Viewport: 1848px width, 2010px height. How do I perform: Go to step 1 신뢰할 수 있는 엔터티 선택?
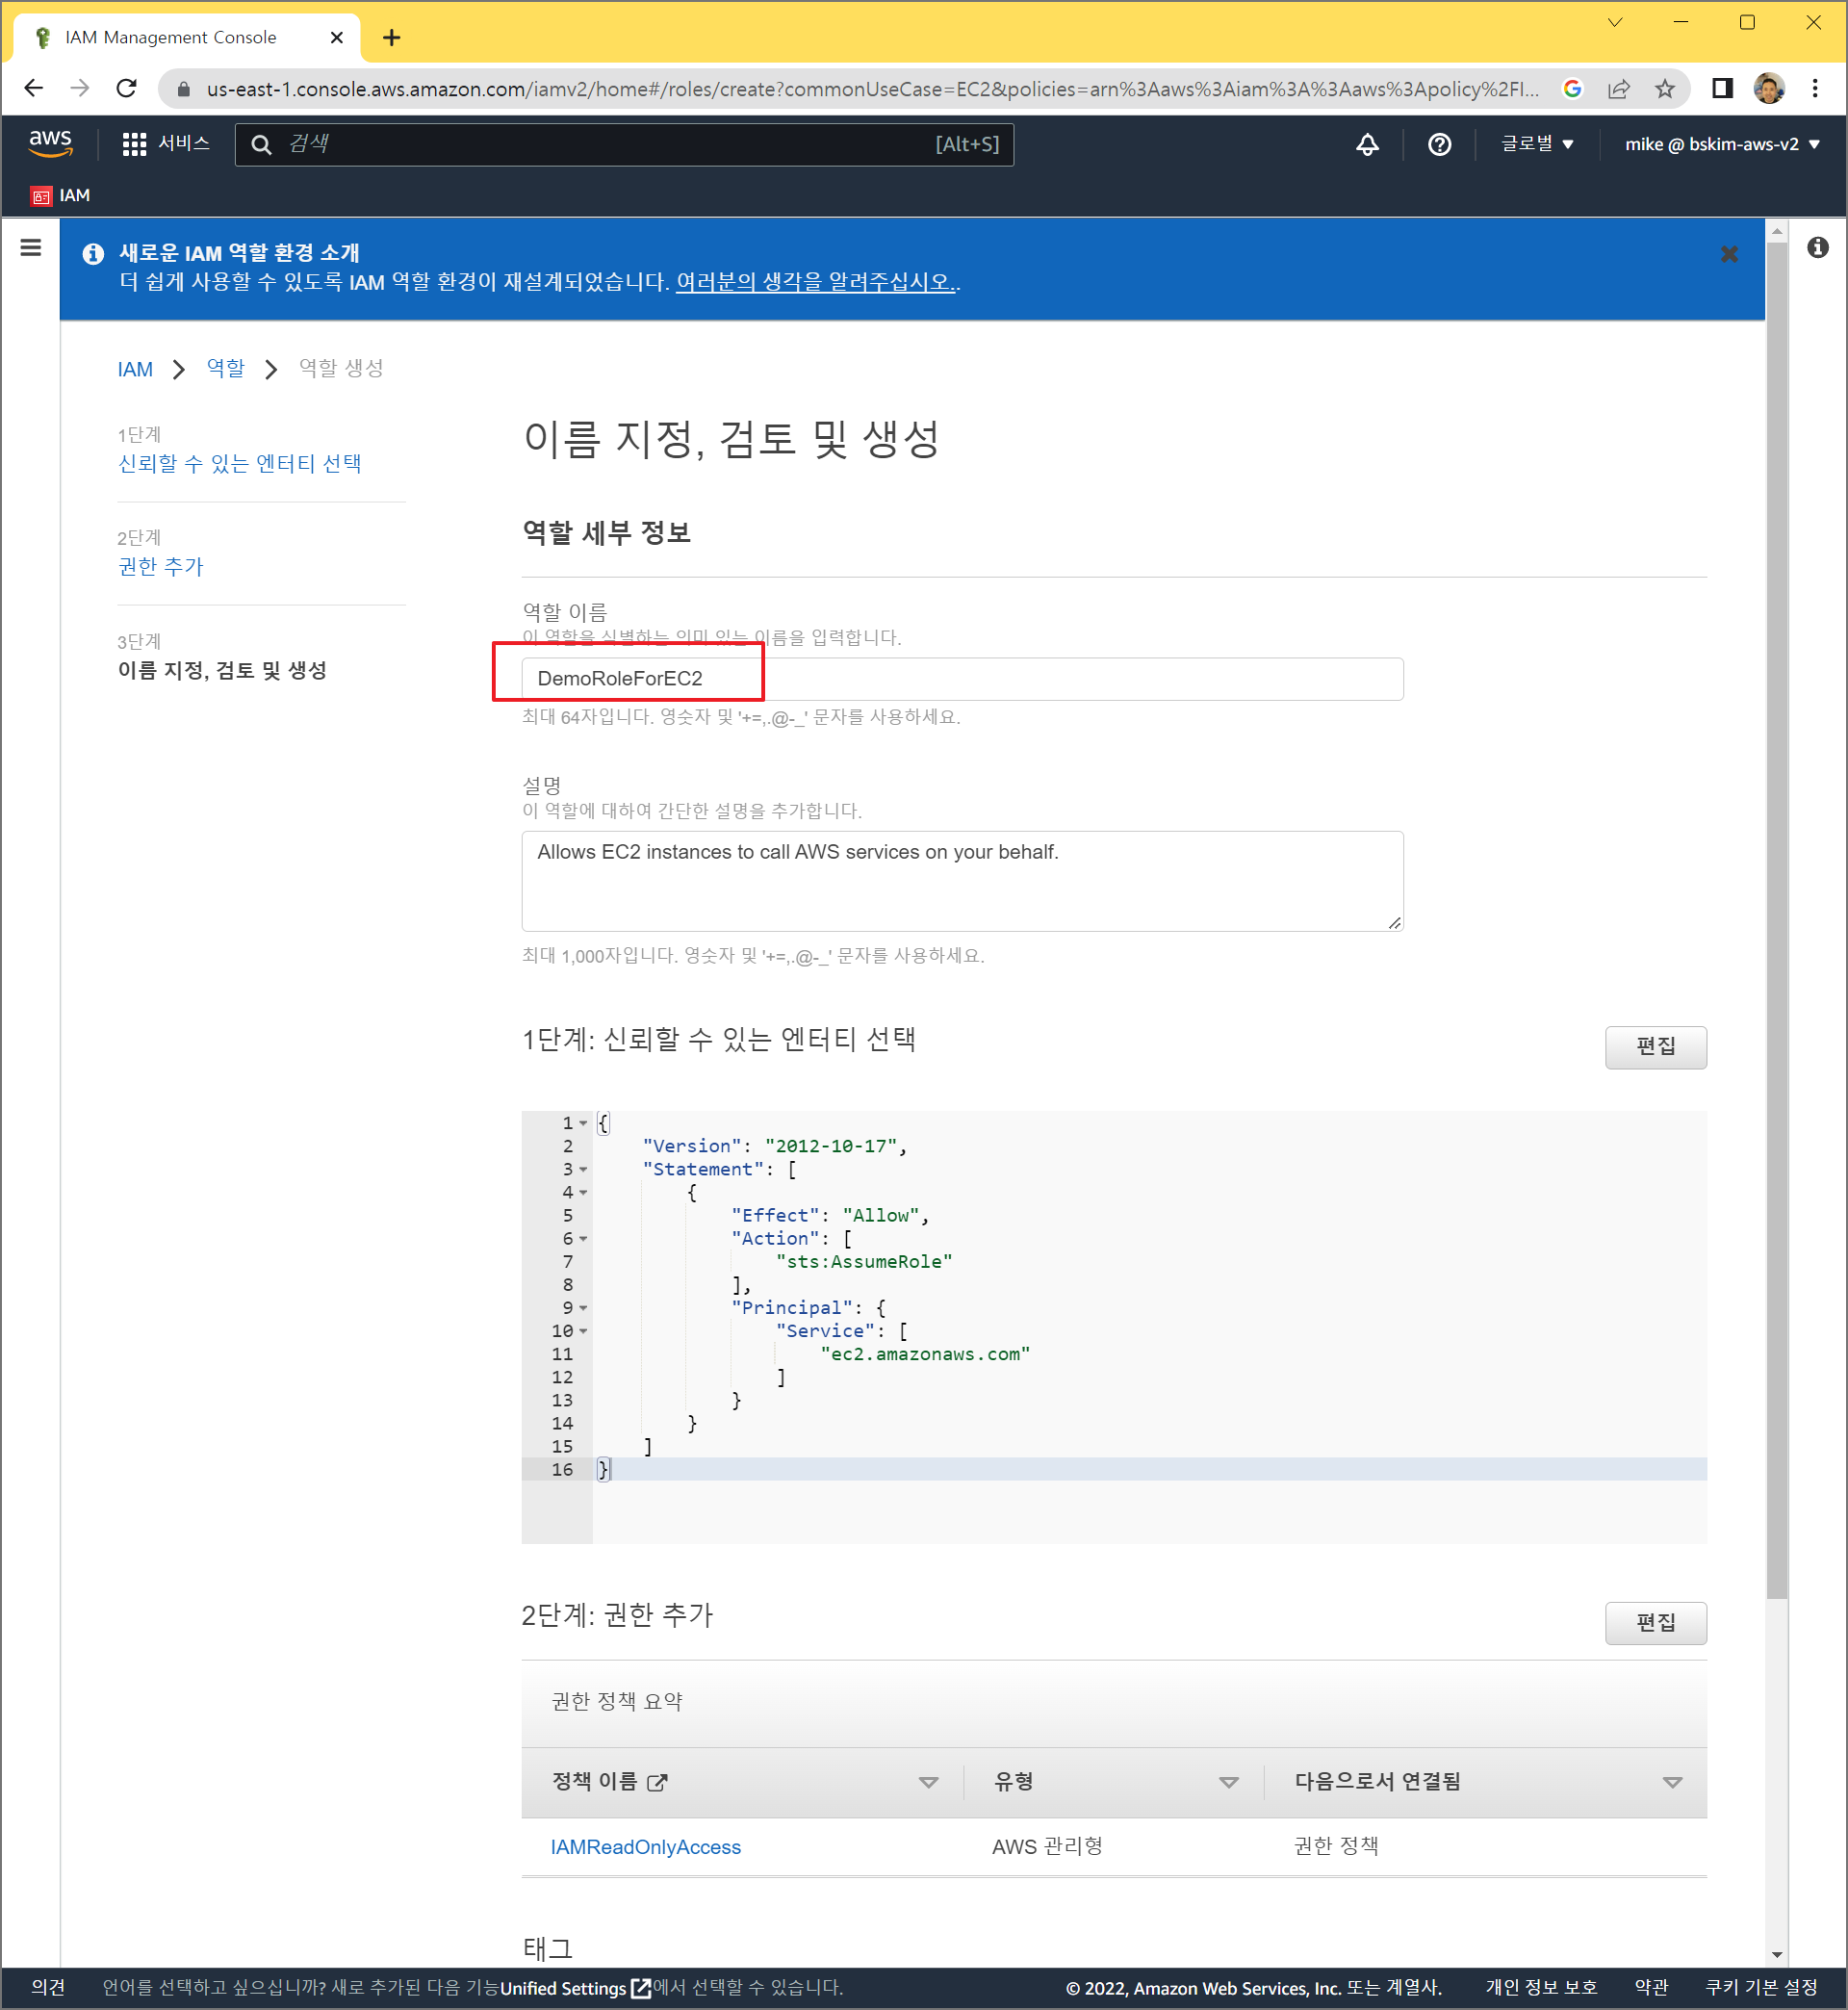[239, 463]
